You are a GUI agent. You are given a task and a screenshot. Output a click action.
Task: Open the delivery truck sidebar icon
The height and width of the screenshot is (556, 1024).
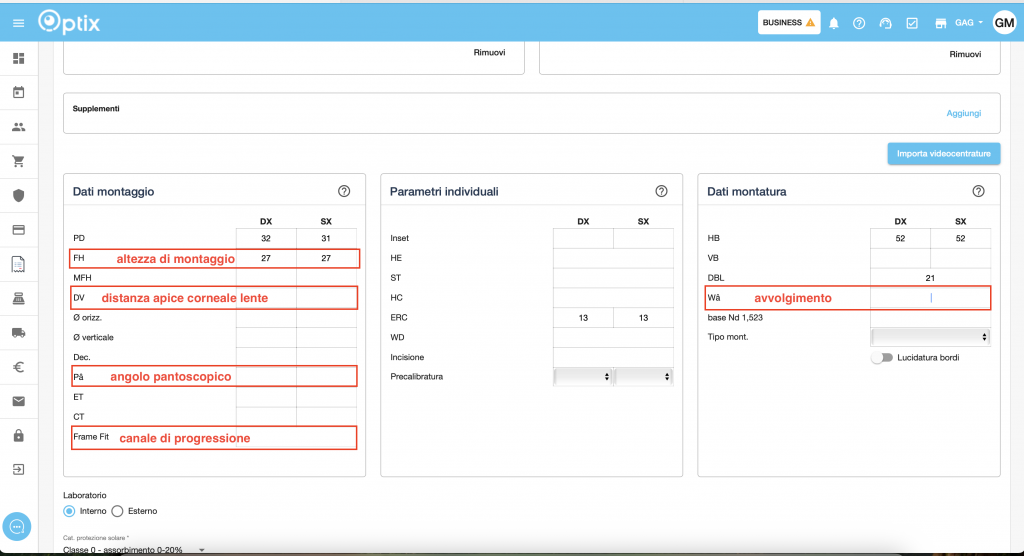coord(18,332)
